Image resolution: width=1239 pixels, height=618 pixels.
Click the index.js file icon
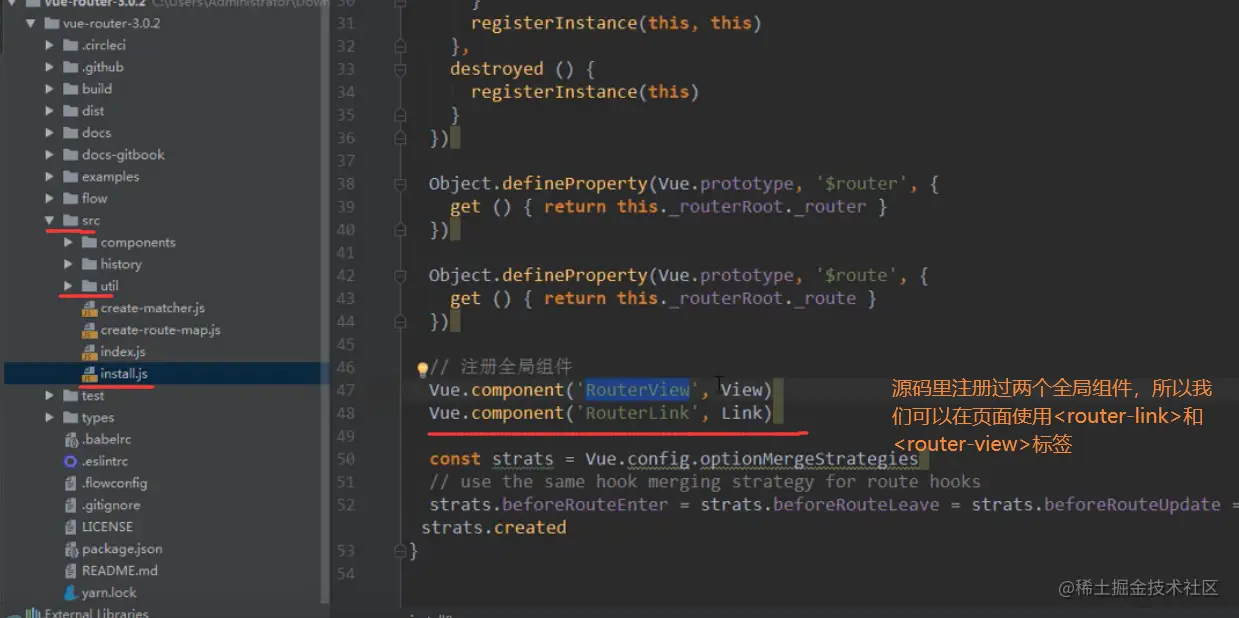89,352
